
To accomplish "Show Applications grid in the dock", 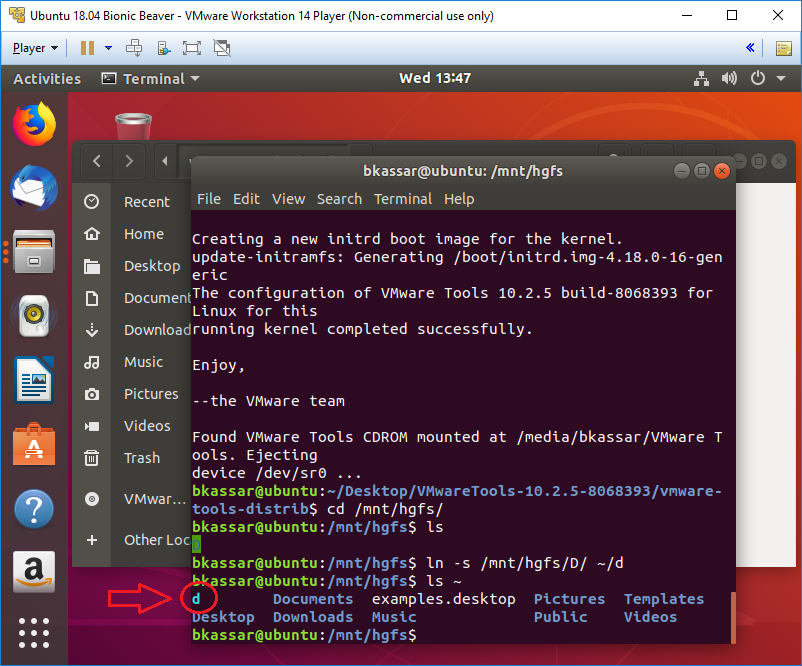I will 34,633.
